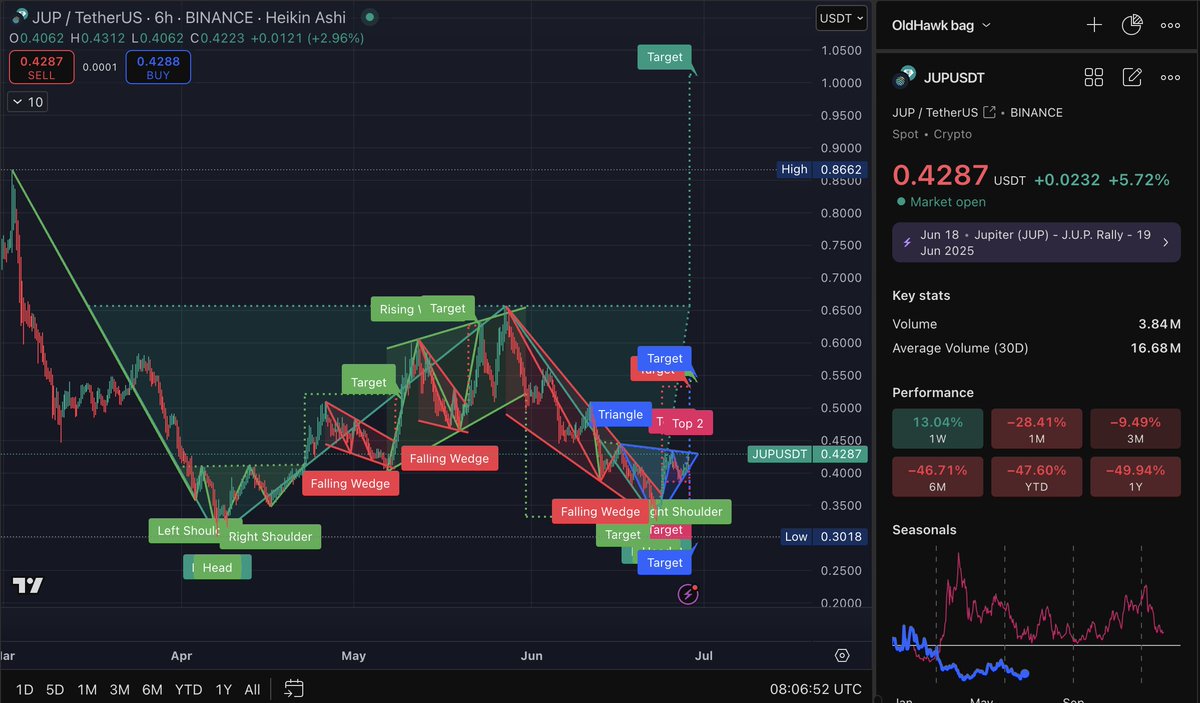
Task: Click the Falling Wedge label near May
Action: (450, 458)
